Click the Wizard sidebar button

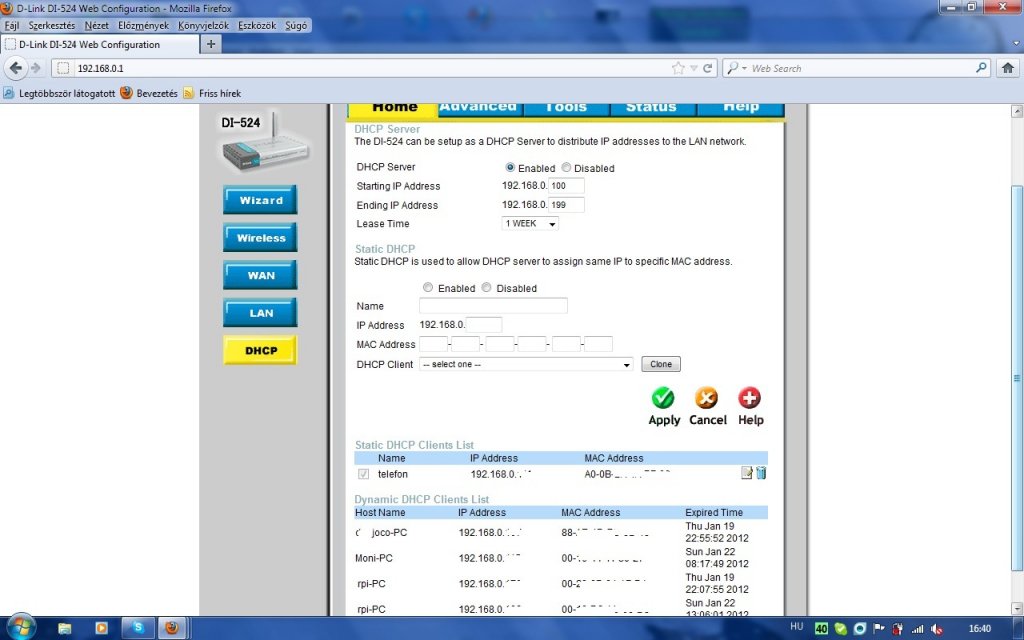click(x=260, y=200)
